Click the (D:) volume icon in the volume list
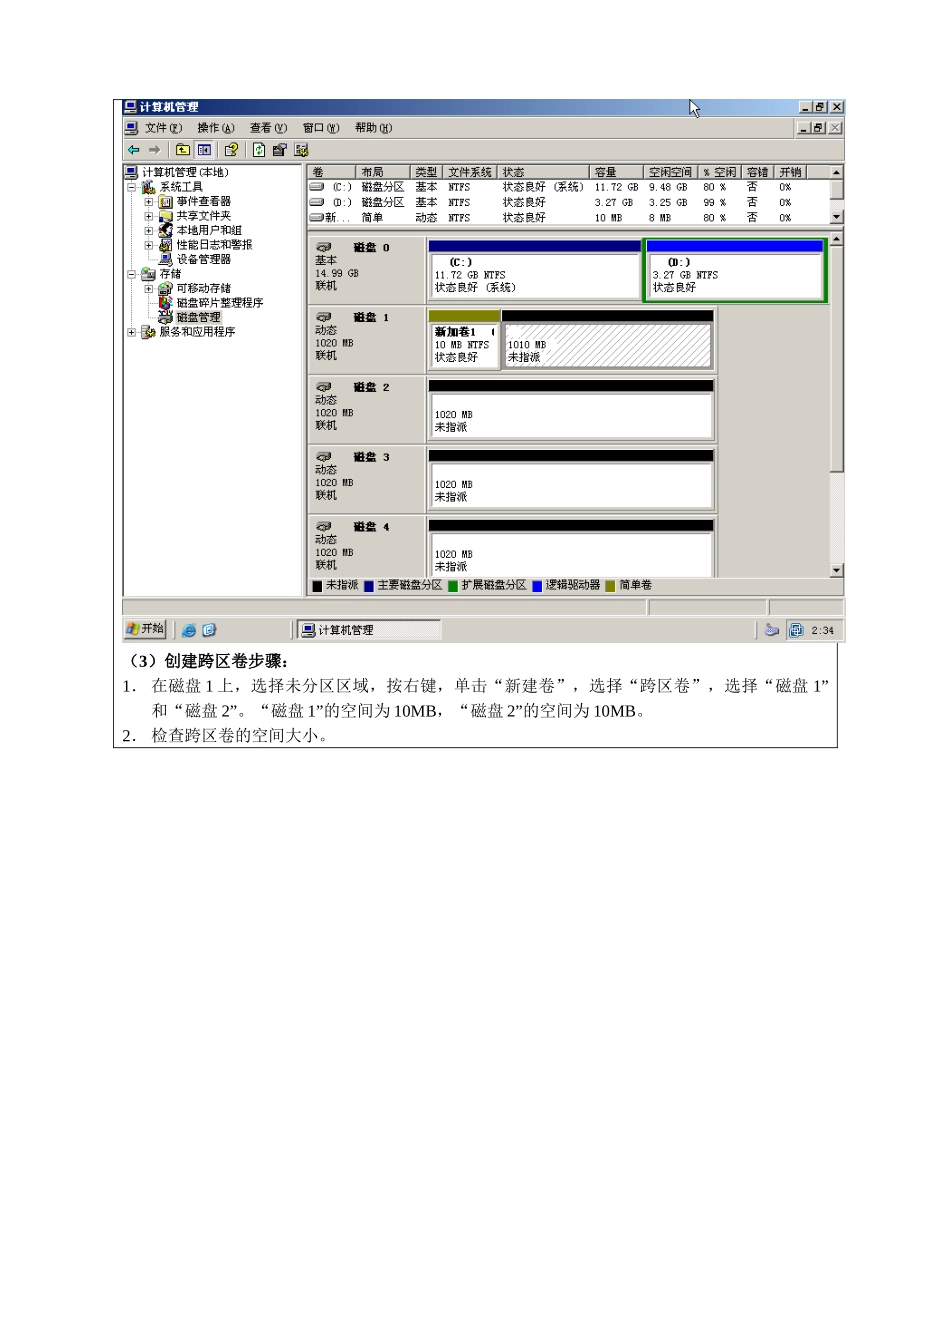Image resolution: width=950 pixels, height=1344 pixels. click(317, 202)
